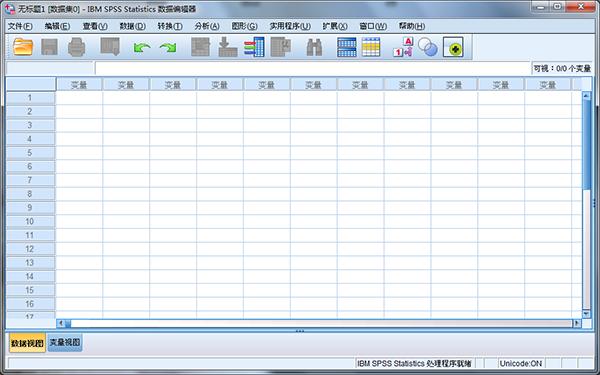The height and width of the screenshot is (375, 600).
Task: Redo an action with the green arrow
Action: (x=168, y=48)
